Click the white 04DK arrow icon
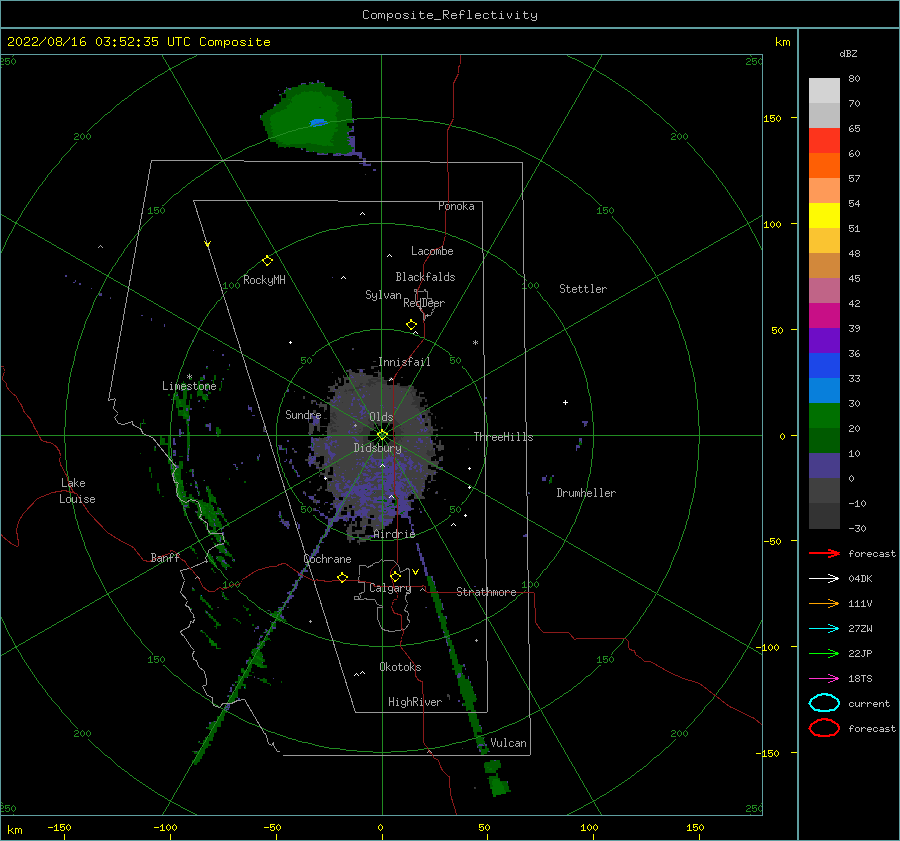900x841 pixels. click(x=824, y=578)
